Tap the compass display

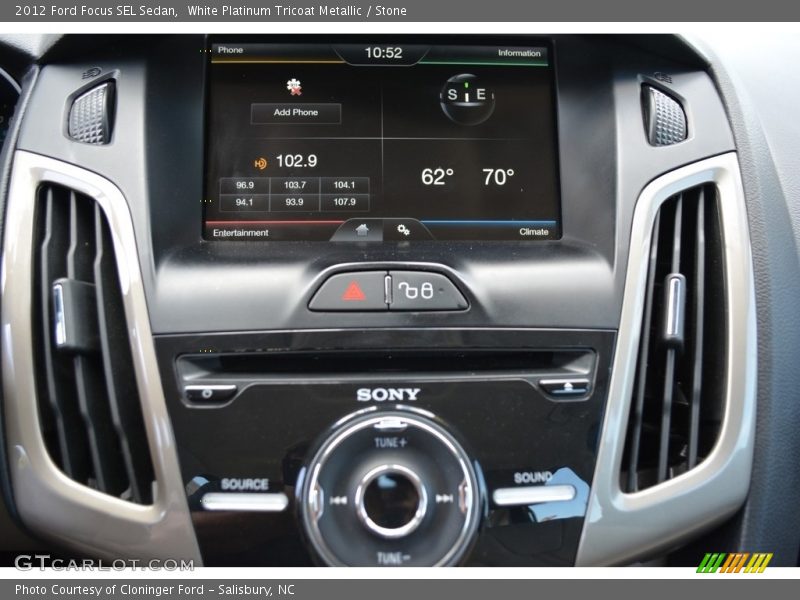467,98
